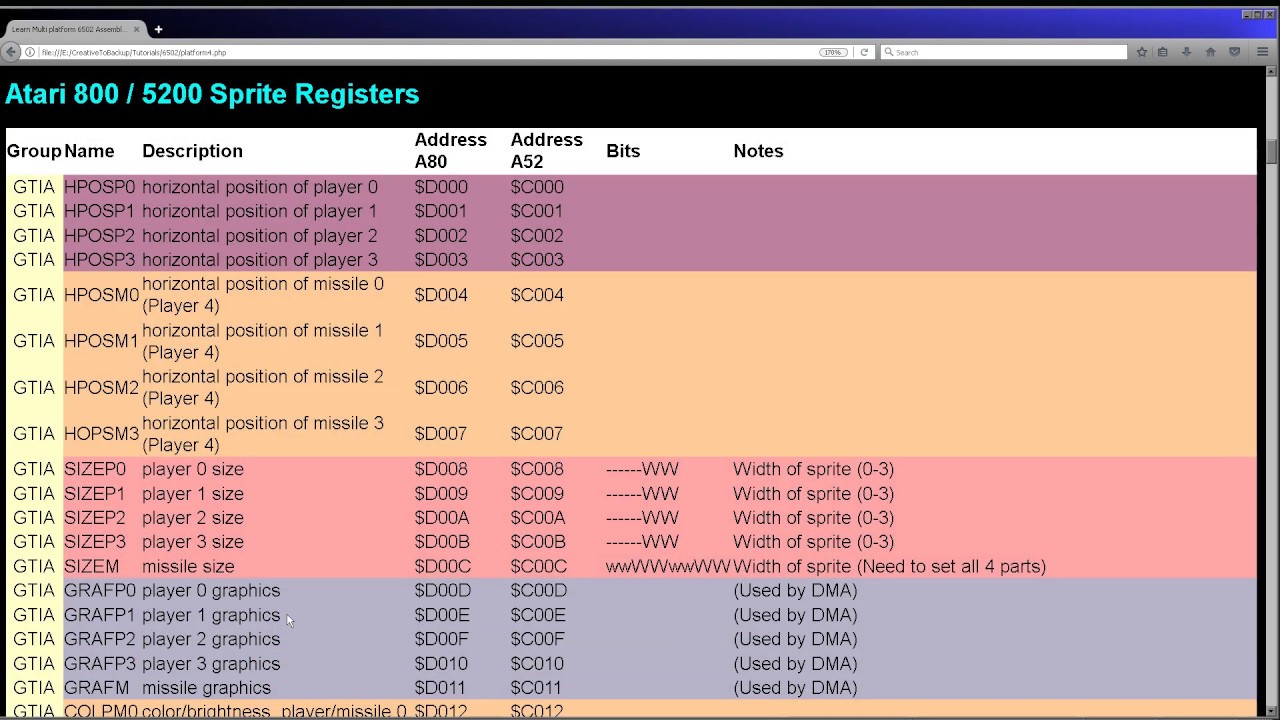Viewport: 1280px width, 720px height.
Task: Click the Description column header
Action: tap(192, 151)
